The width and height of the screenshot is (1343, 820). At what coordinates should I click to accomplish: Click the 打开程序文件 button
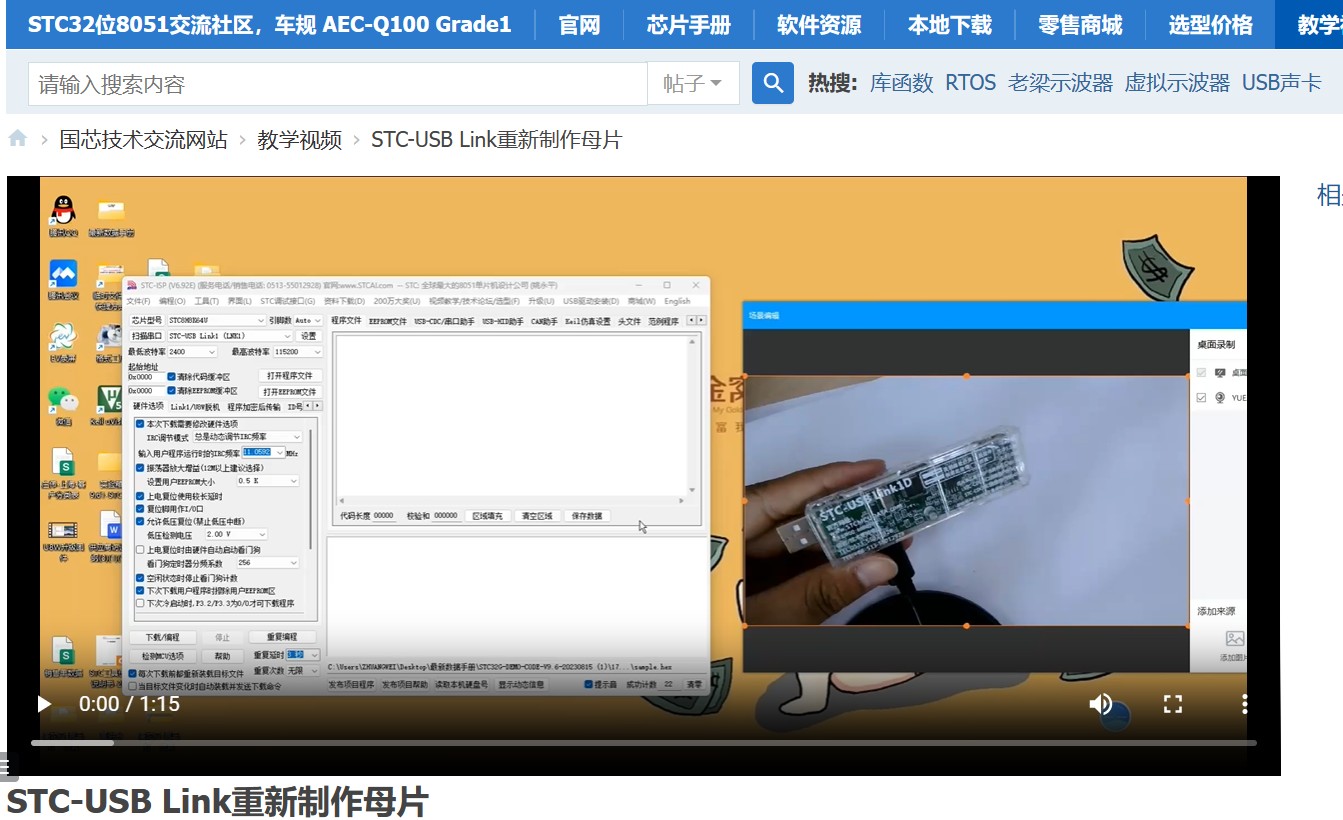tap(290, 376)
